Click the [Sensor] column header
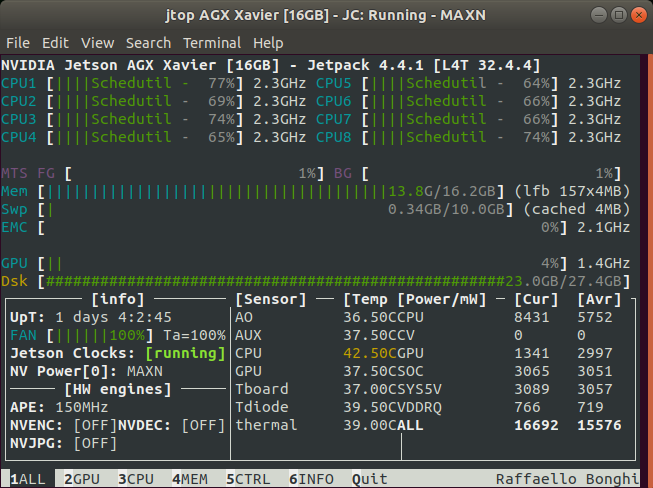Screen dimensions: 653x488 pos(271,299)
